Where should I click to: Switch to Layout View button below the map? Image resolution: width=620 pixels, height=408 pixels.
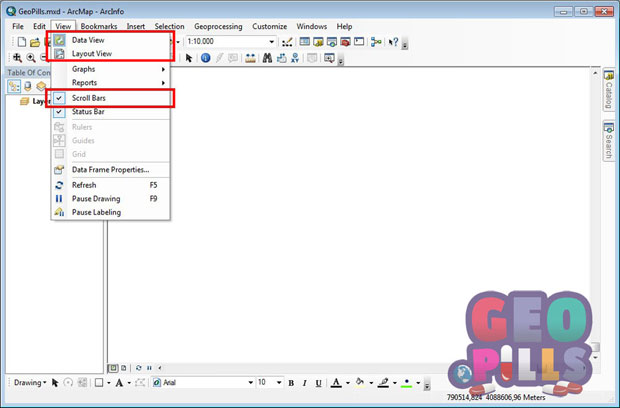point(124,368)
